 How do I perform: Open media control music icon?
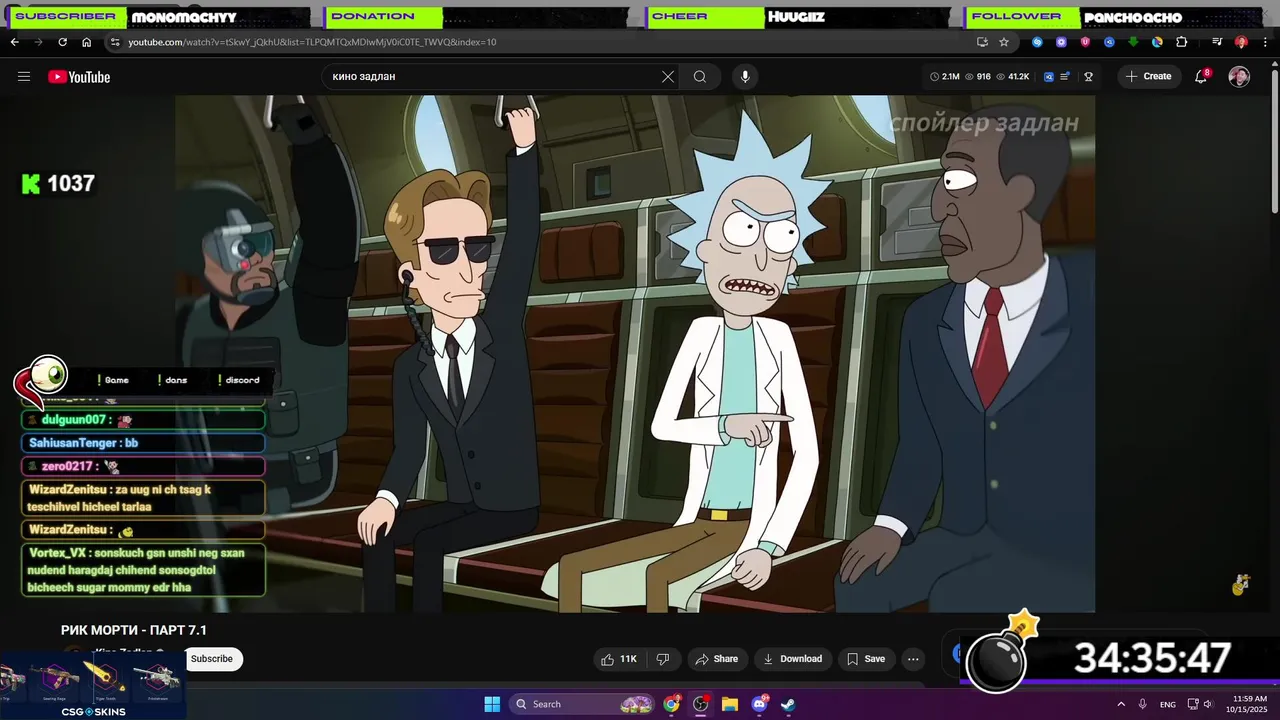(1217, 42)
